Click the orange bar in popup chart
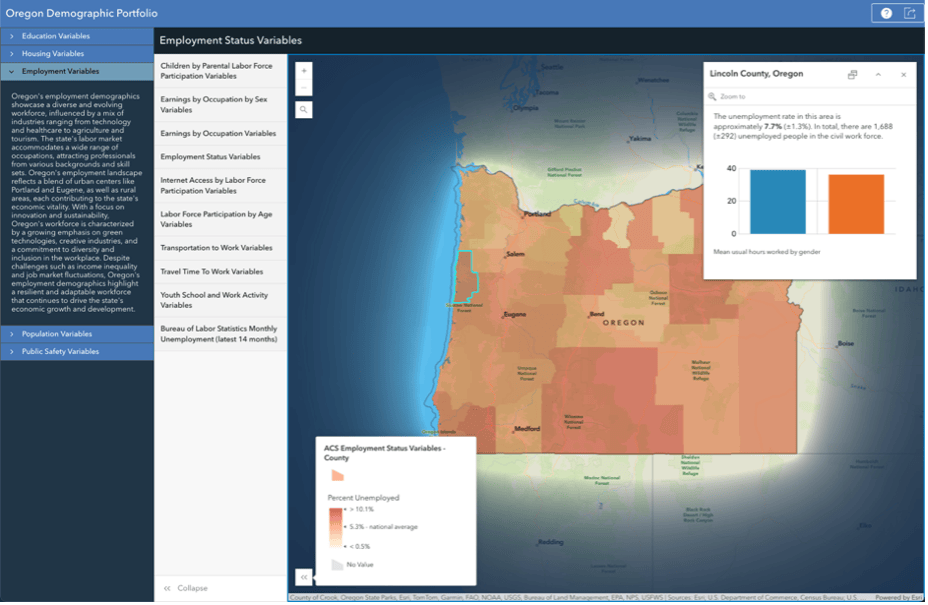 click(x=858, y=205)
